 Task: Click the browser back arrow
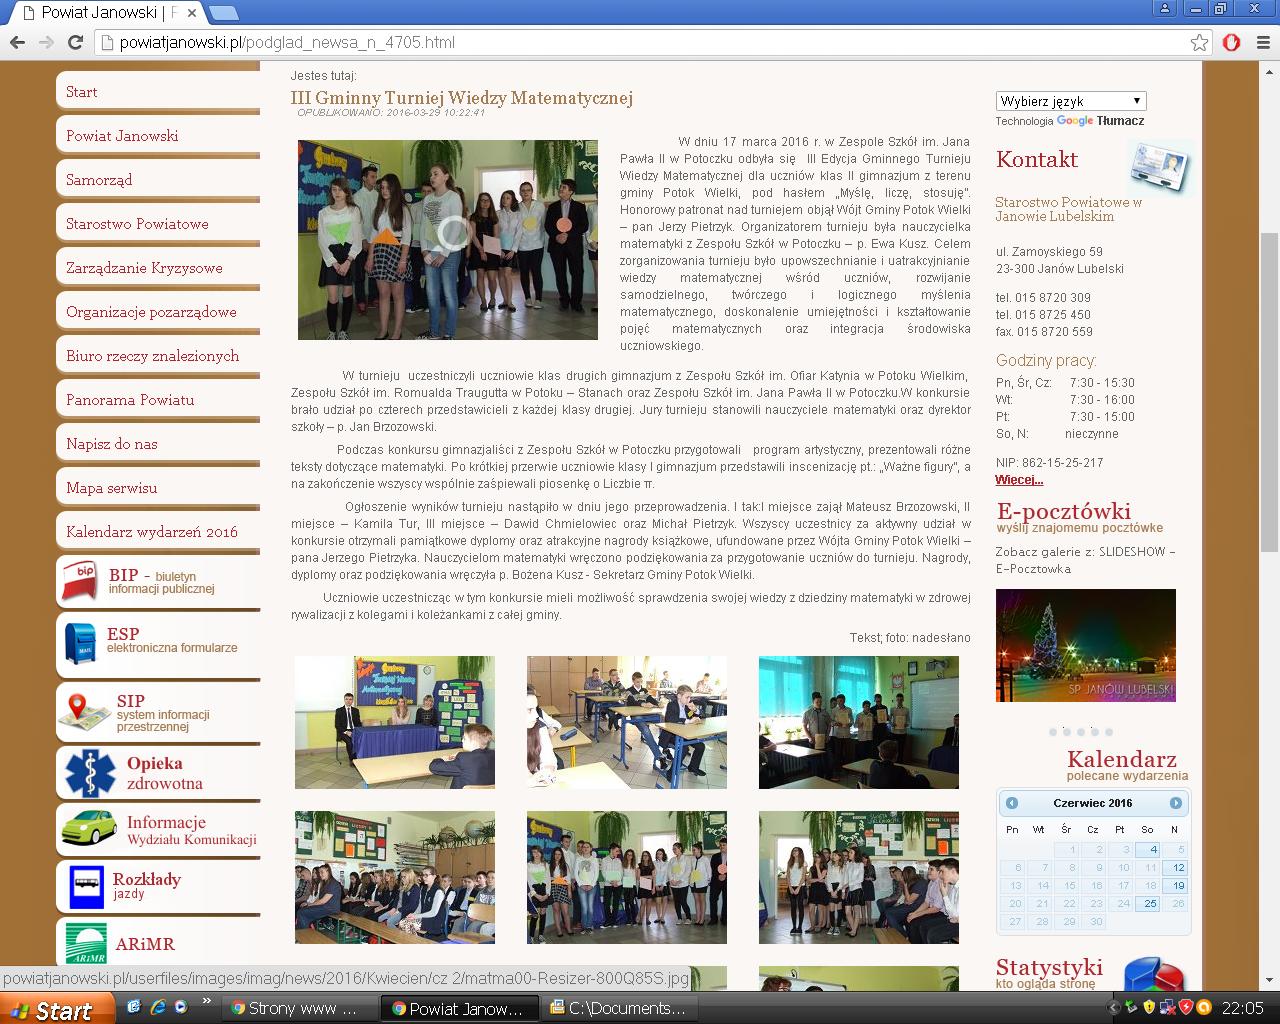(17, 42)
